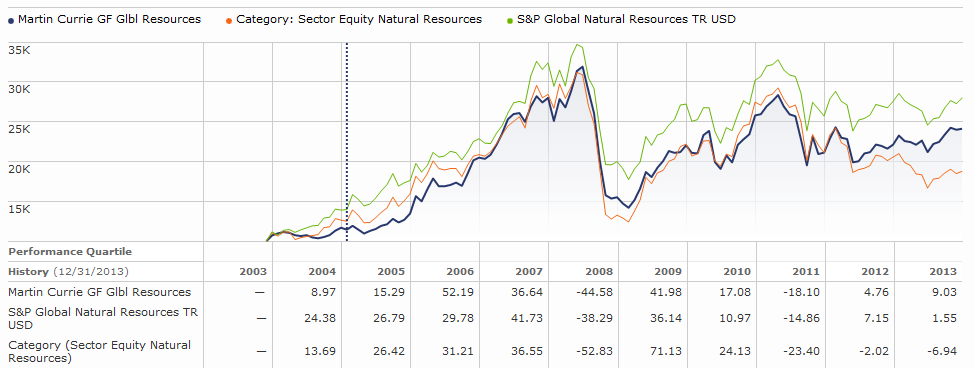Image resolution: width=975 pixels, height=368 pixels.
Task: Select the Category: Sector Equity Natural Resources legend text
Action: coord(359,19)
